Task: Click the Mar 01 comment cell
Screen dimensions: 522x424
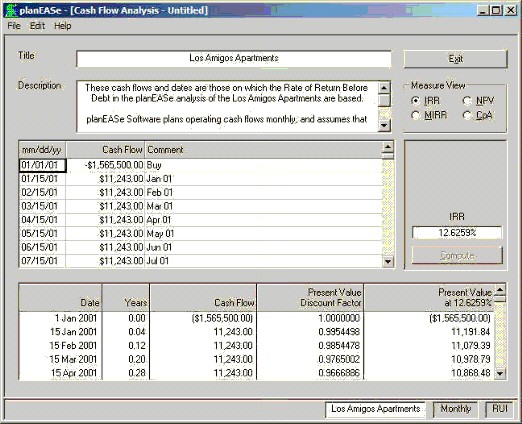Action: [263, 206]
